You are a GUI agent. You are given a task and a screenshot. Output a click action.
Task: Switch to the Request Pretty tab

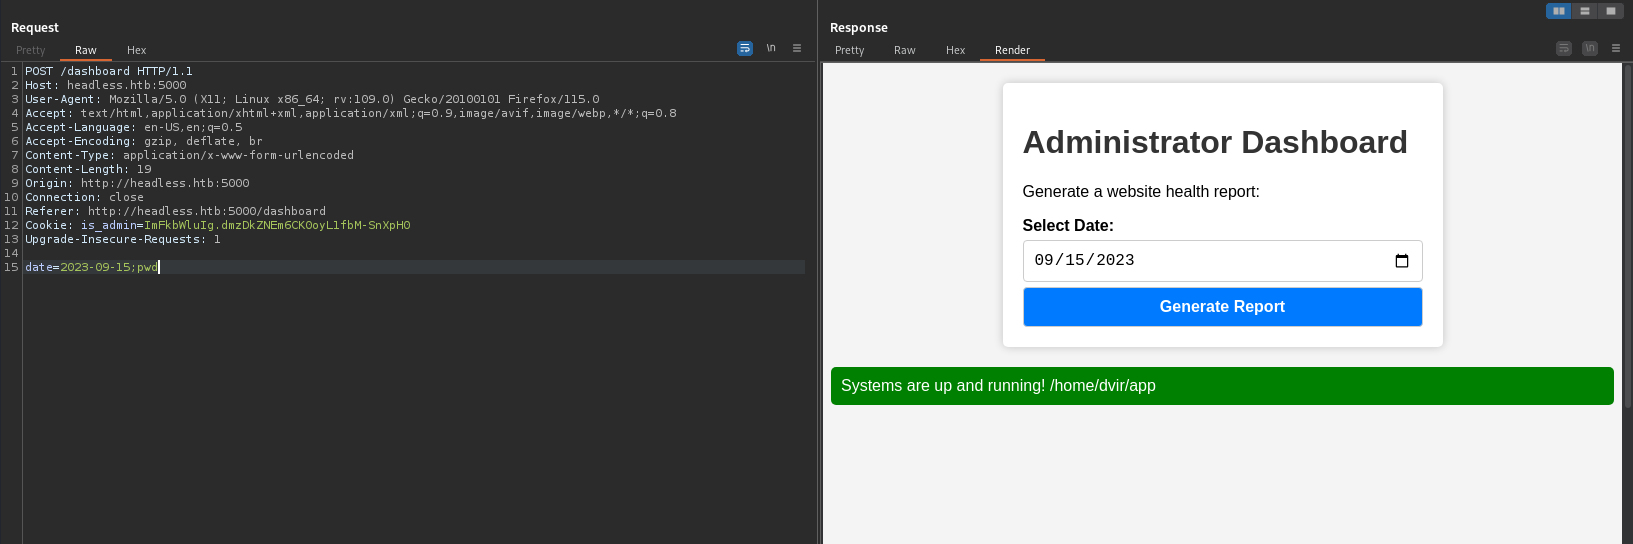click(x=31, y=50)
